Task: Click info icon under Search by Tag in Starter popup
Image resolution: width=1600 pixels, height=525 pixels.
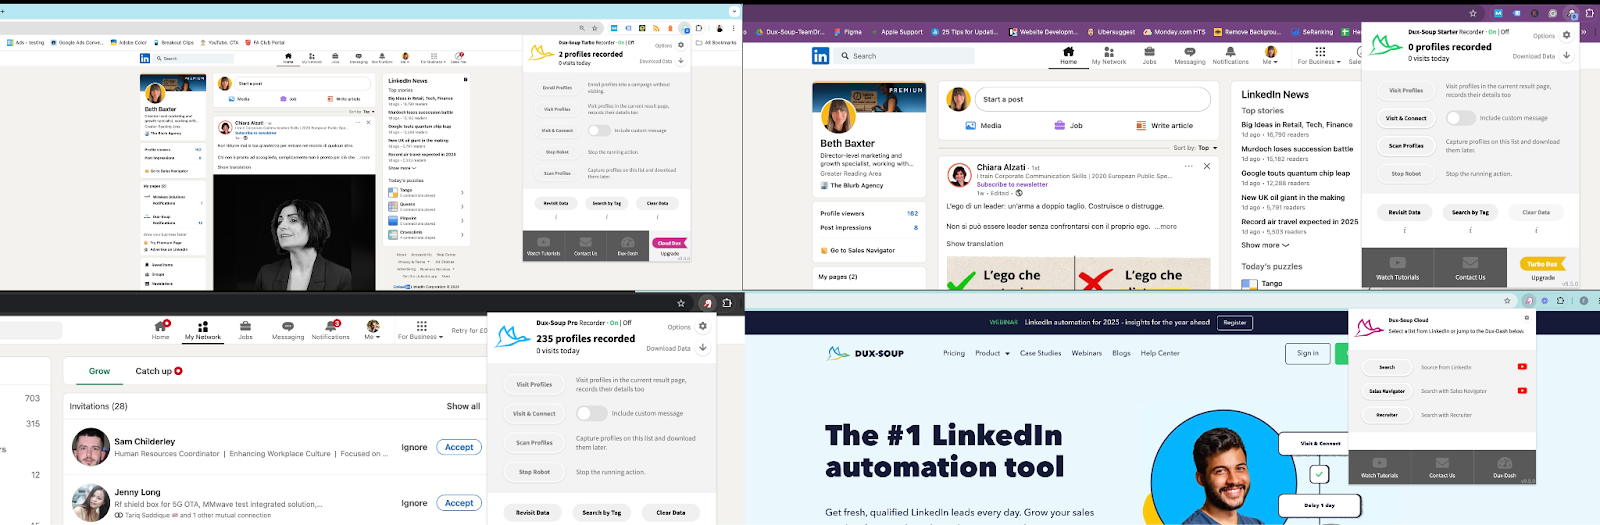Action: coord(1470,230)
